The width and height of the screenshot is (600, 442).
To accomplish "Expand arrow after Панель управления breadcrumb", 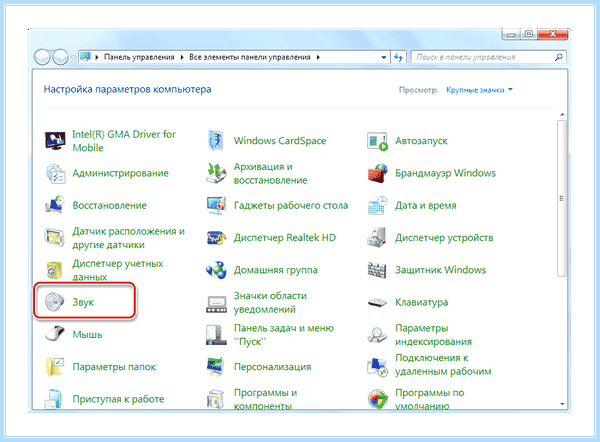I will (x=182, y=57).
